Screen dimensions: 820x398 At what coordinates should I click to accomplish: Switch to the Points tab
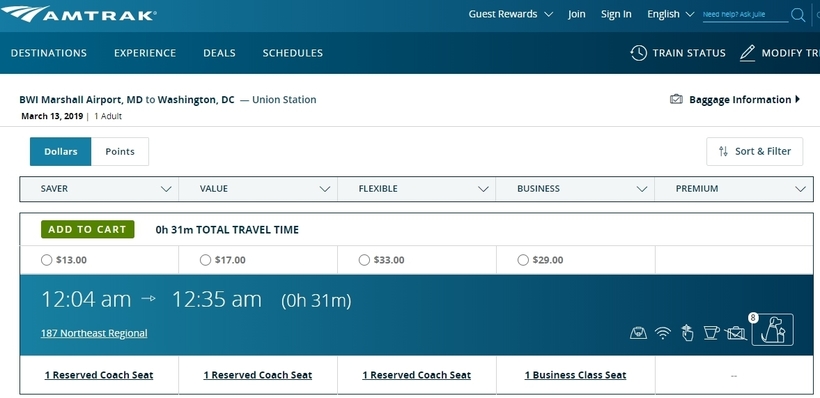pyautogui.click(x=120, y=152)
